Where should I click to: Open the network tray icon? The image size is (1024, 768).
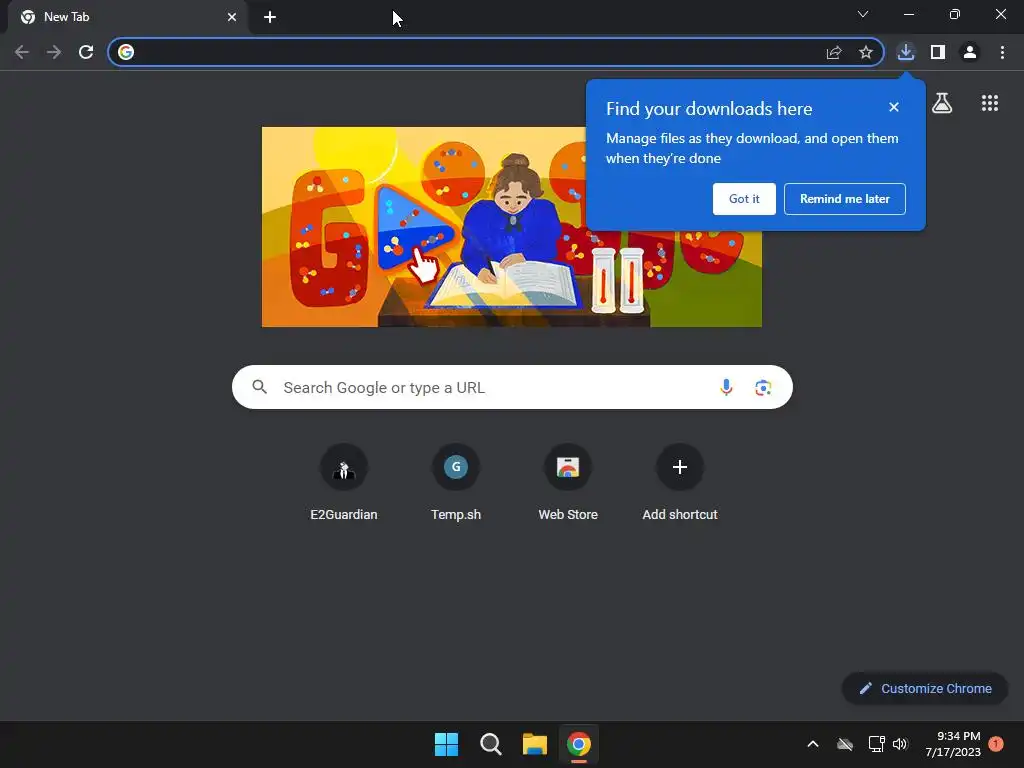pos(876,744)
